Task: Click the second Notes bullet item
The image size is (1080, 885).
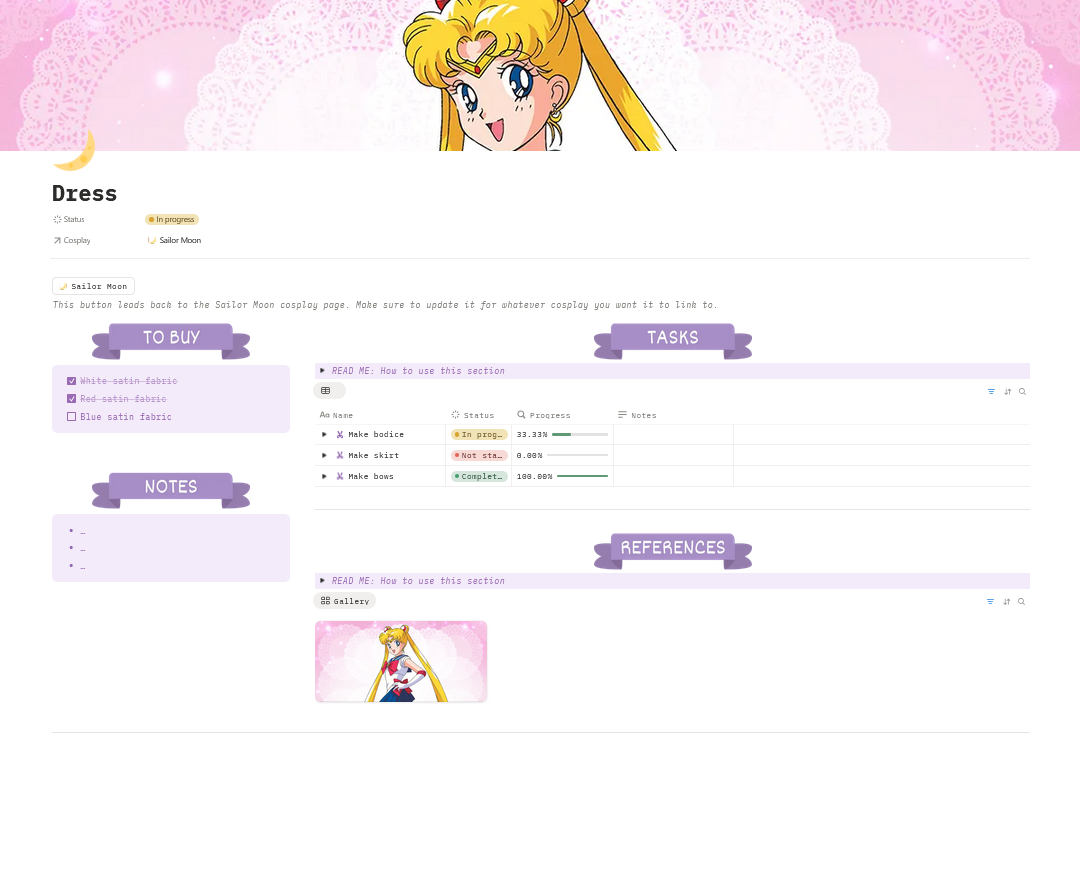Action: (x=83, y=549)
